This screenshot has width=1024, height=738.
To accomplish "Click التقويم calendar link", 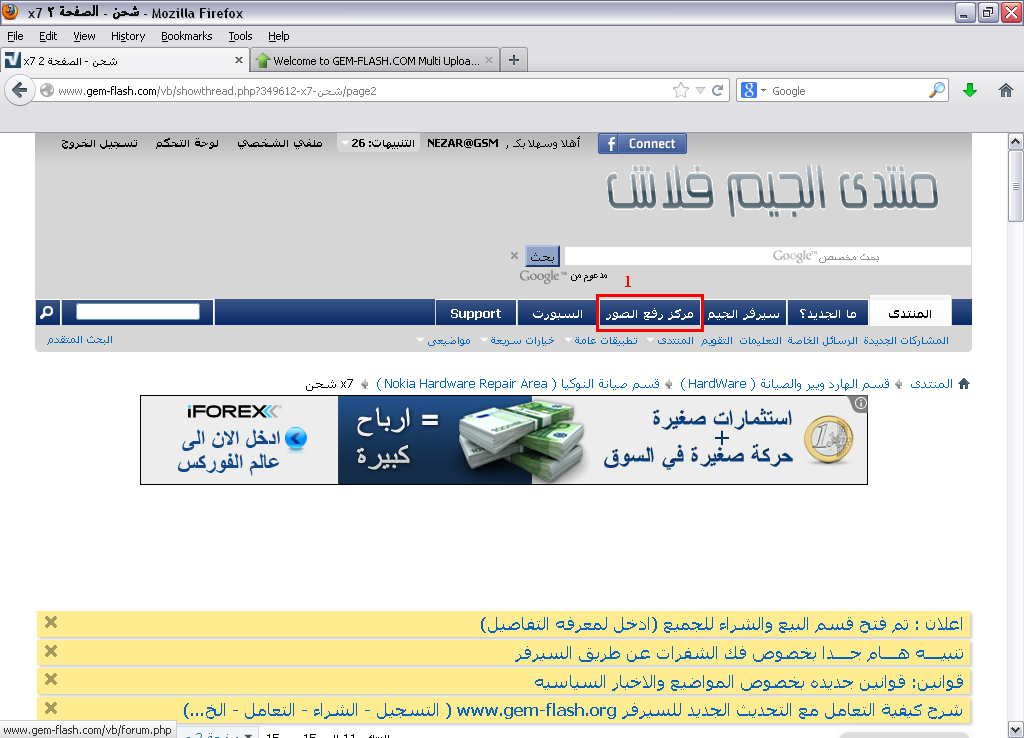I will click(x=717, y=340).
